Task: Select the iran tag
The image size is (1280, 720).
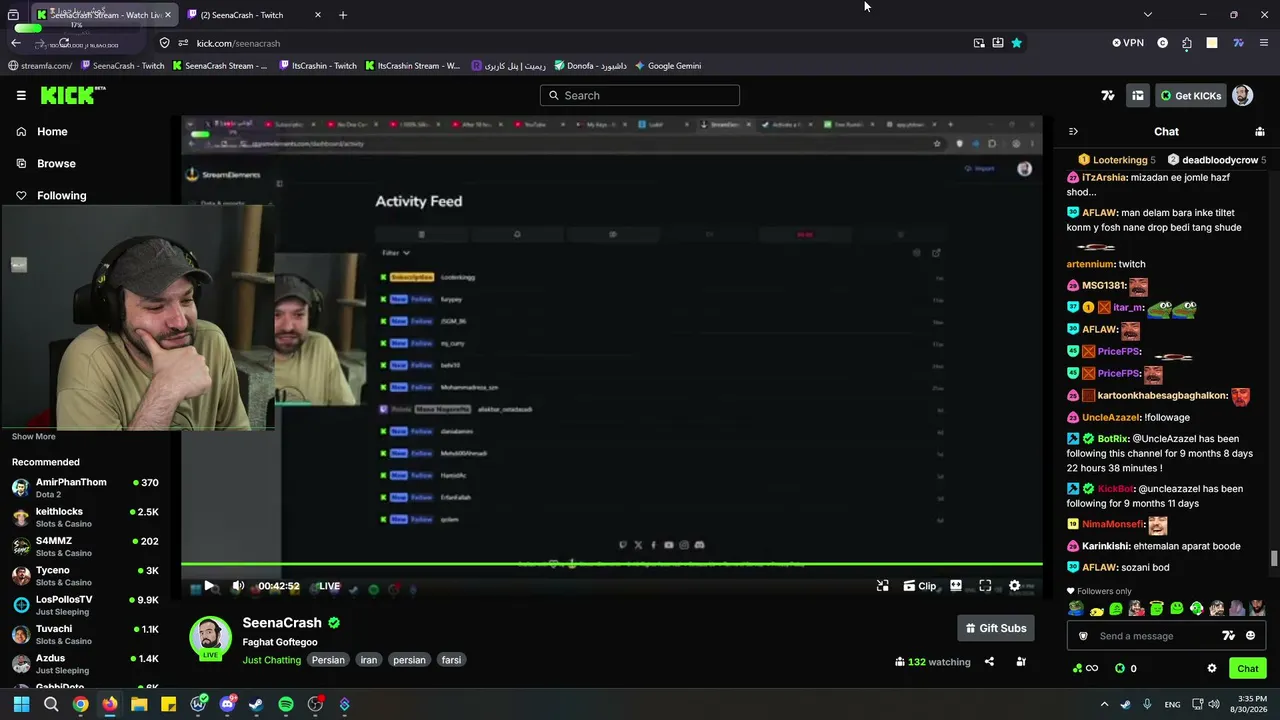Action: tap(369, 660)
